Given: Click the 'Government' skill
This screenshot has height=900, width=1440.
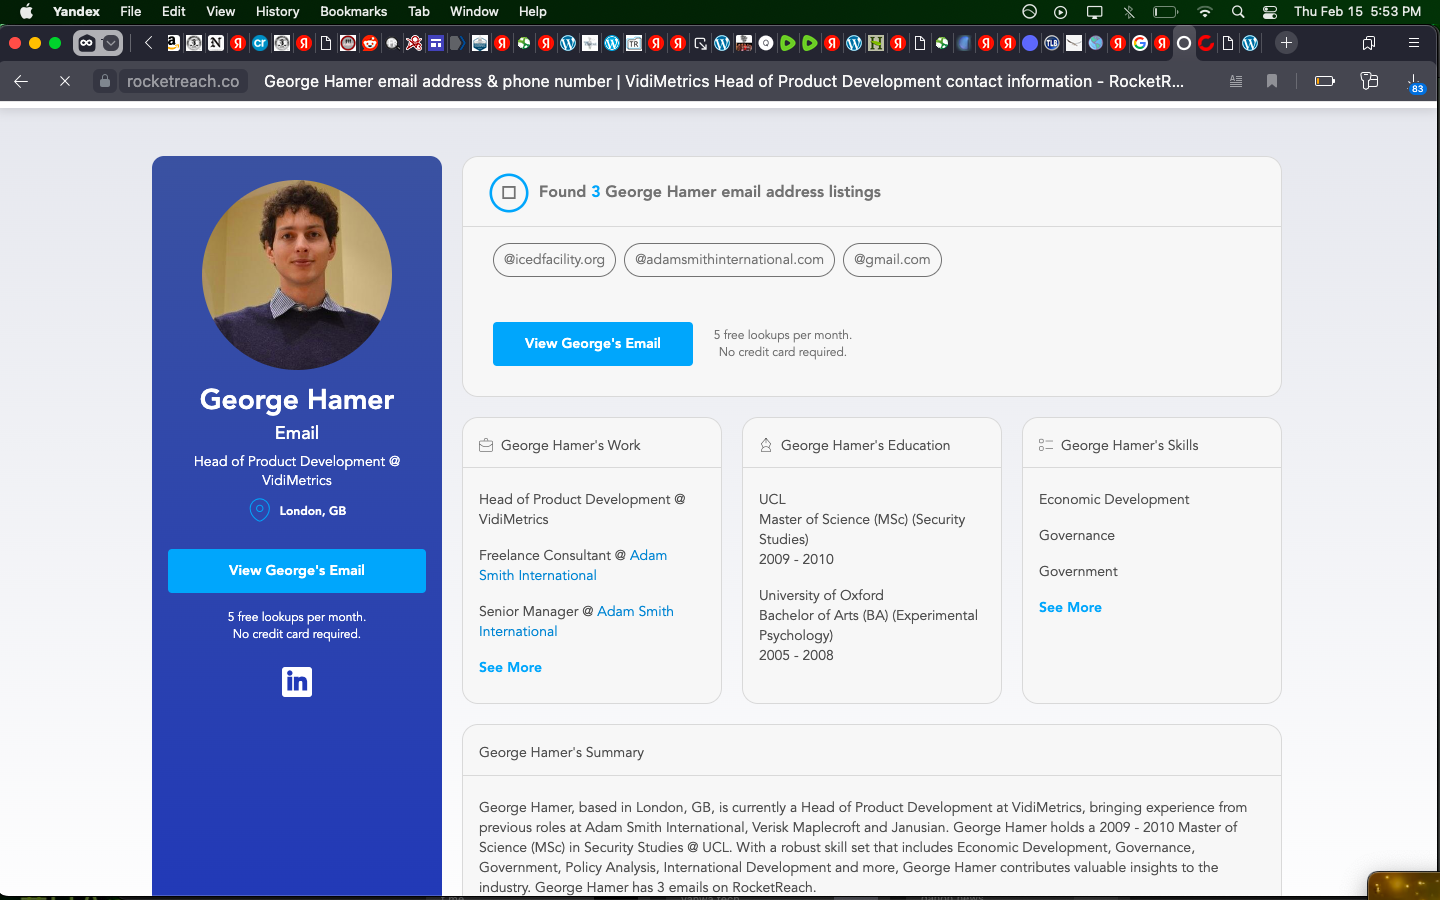Looking at the screenshot, I should click(x=1078, y=571).
